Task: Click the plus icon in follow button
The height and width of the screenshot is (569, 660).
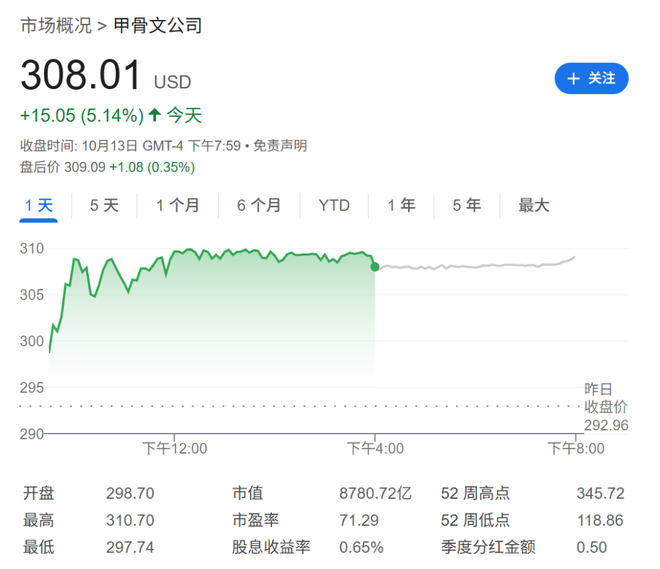Action: pos(573,78)
